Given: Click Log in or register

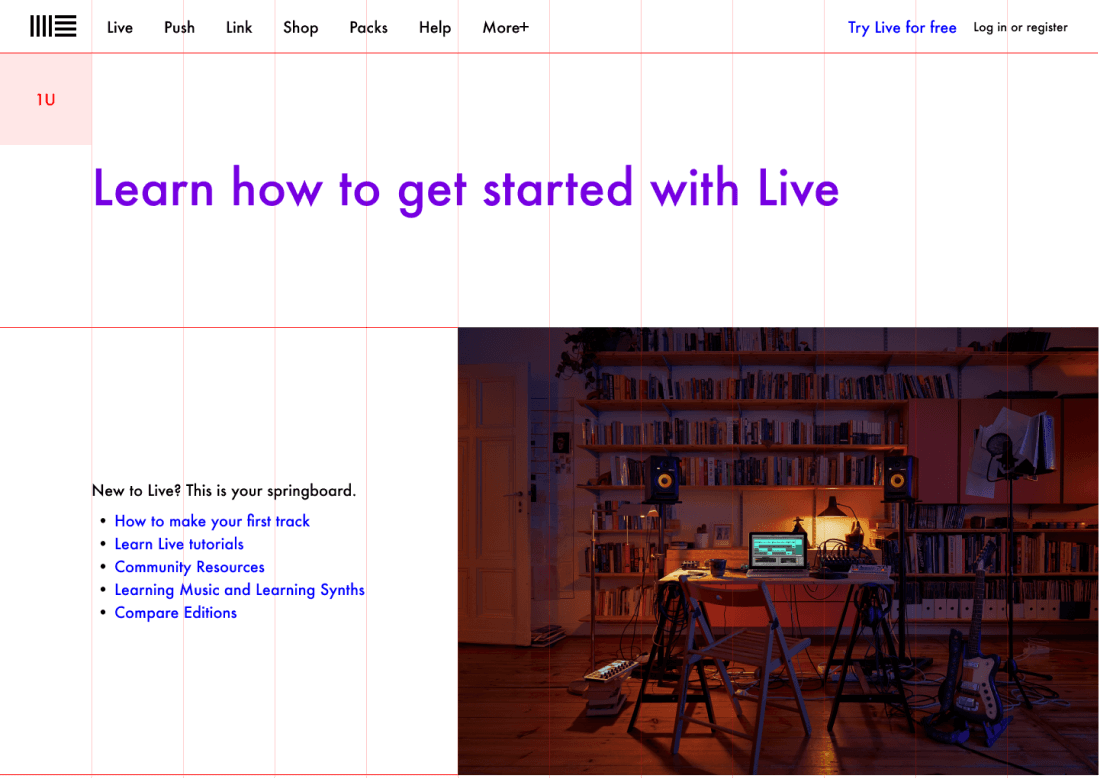Looking at the screenshot, I should pos(1020,27).
